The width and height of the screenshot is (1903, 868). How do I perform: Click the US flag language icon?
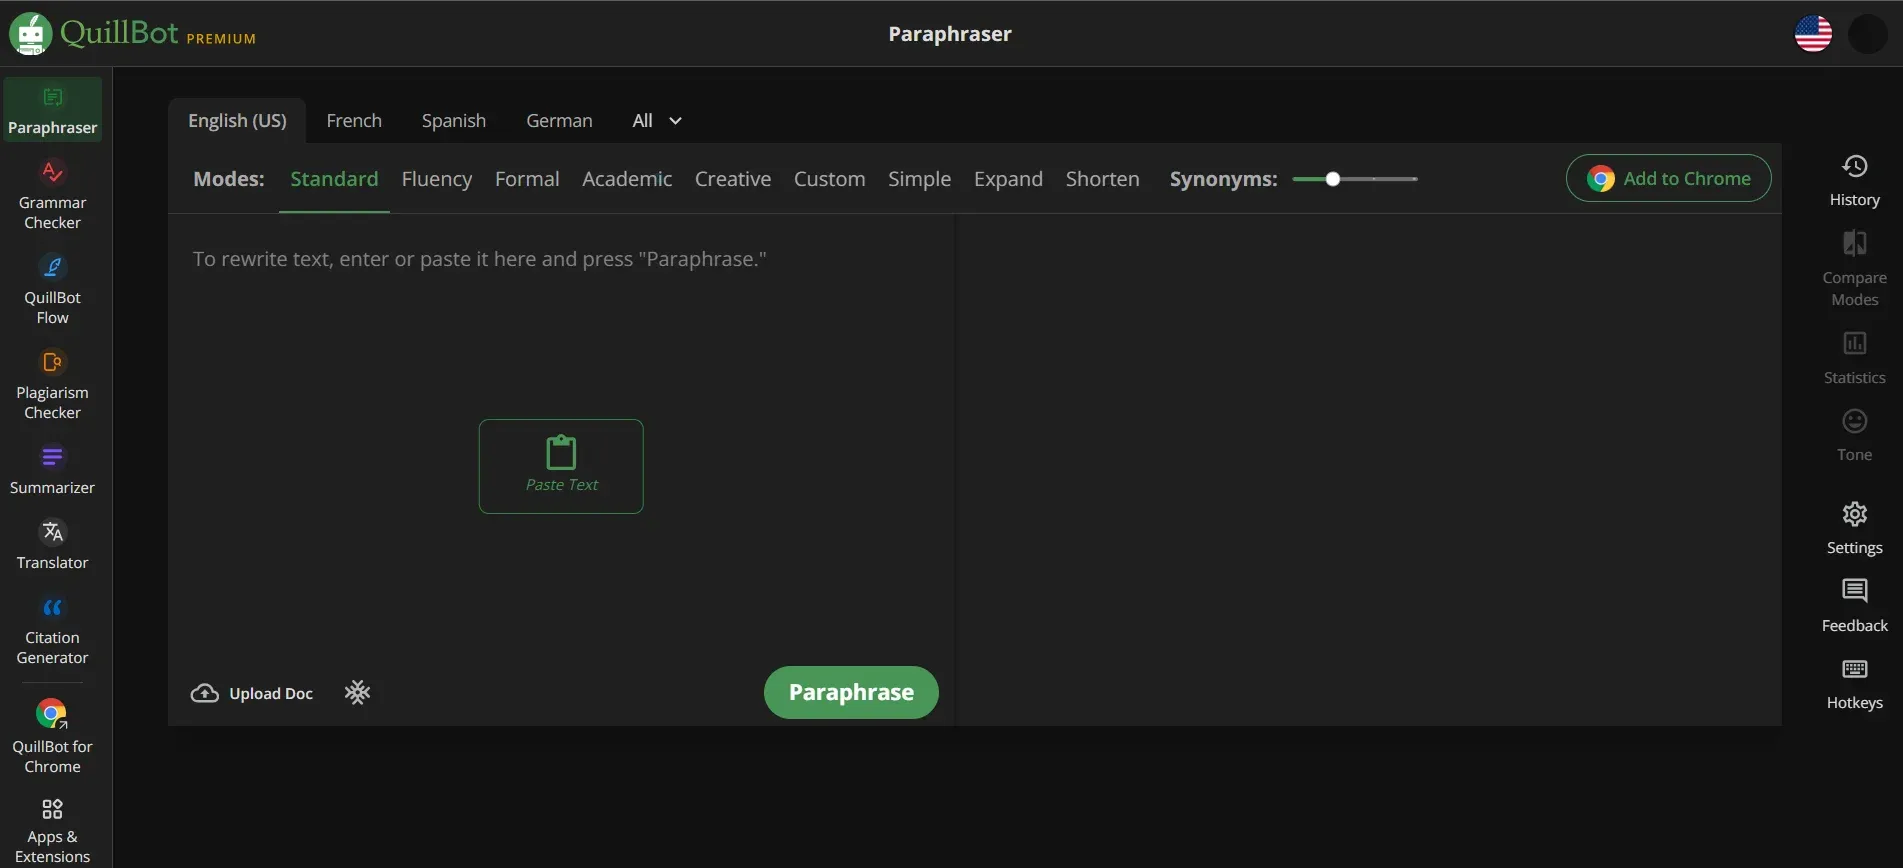[1813, 34]
